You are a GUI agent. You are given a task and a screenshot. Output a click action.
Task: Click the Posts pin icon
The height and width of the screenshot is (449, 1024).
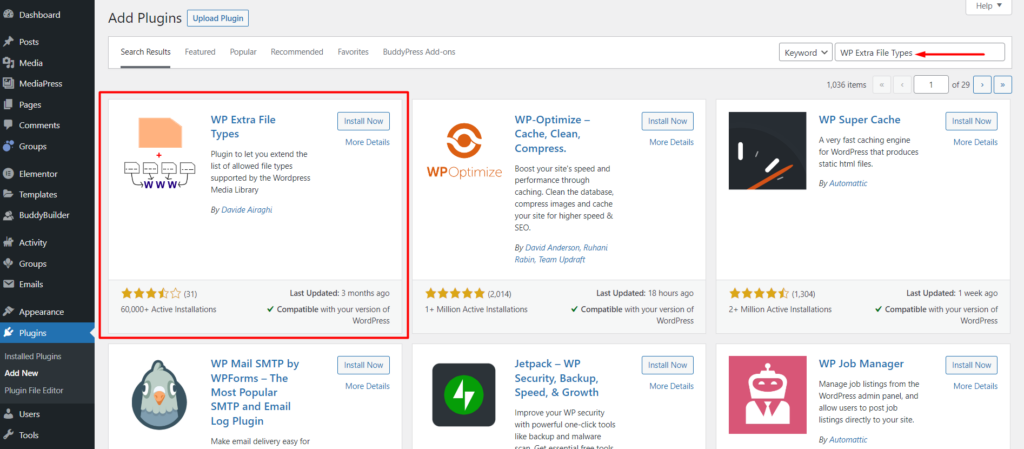pyautogui.click(x=9, y=42)
